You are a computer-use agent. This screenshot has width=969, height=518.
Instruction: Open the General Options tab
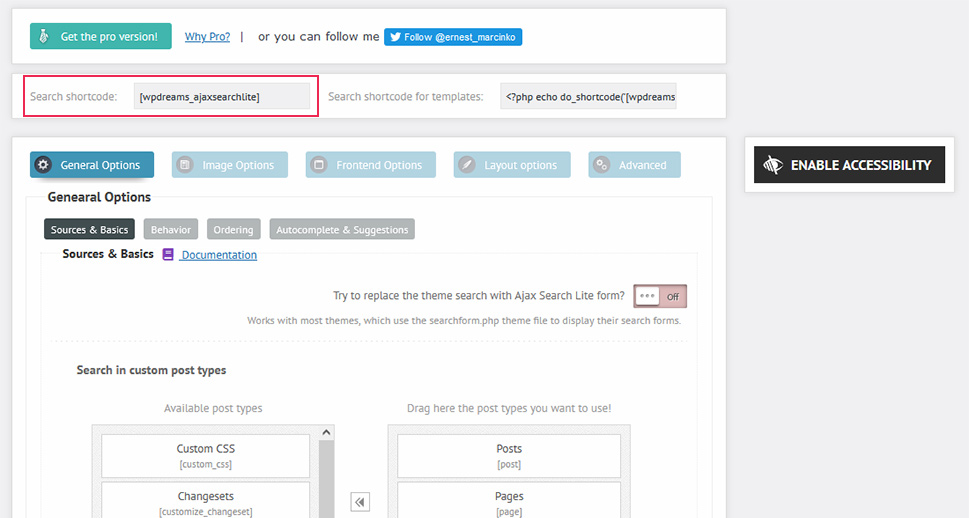[x=92, y=165]
